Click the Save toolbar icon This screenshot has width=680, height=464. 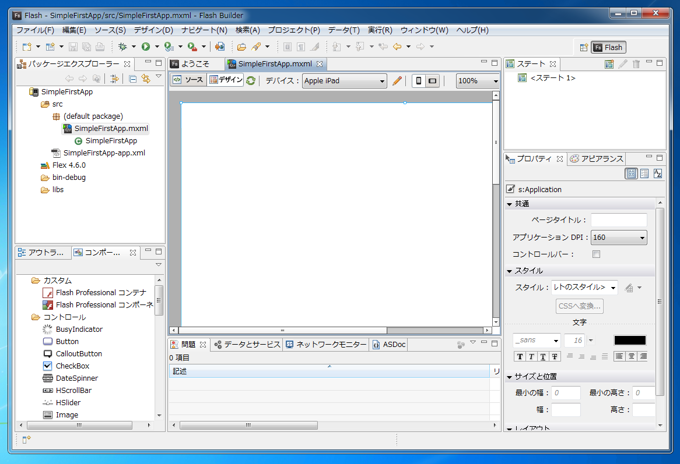coord(73,46)
